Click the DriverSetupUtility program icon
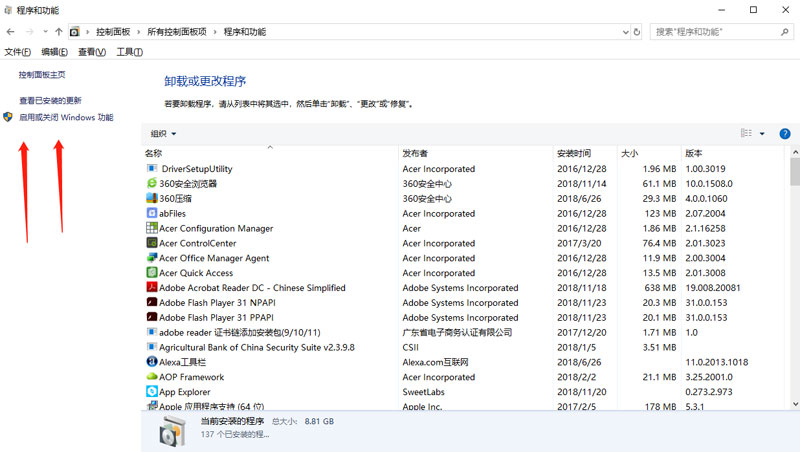800x452 pixels. click(x=152, y=168)
